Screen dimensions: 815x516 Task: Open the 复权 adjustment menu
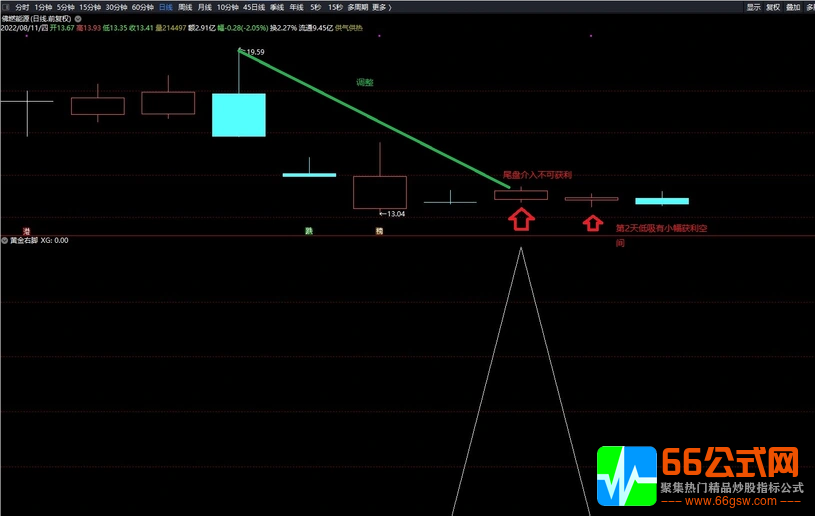click(773, 7)
